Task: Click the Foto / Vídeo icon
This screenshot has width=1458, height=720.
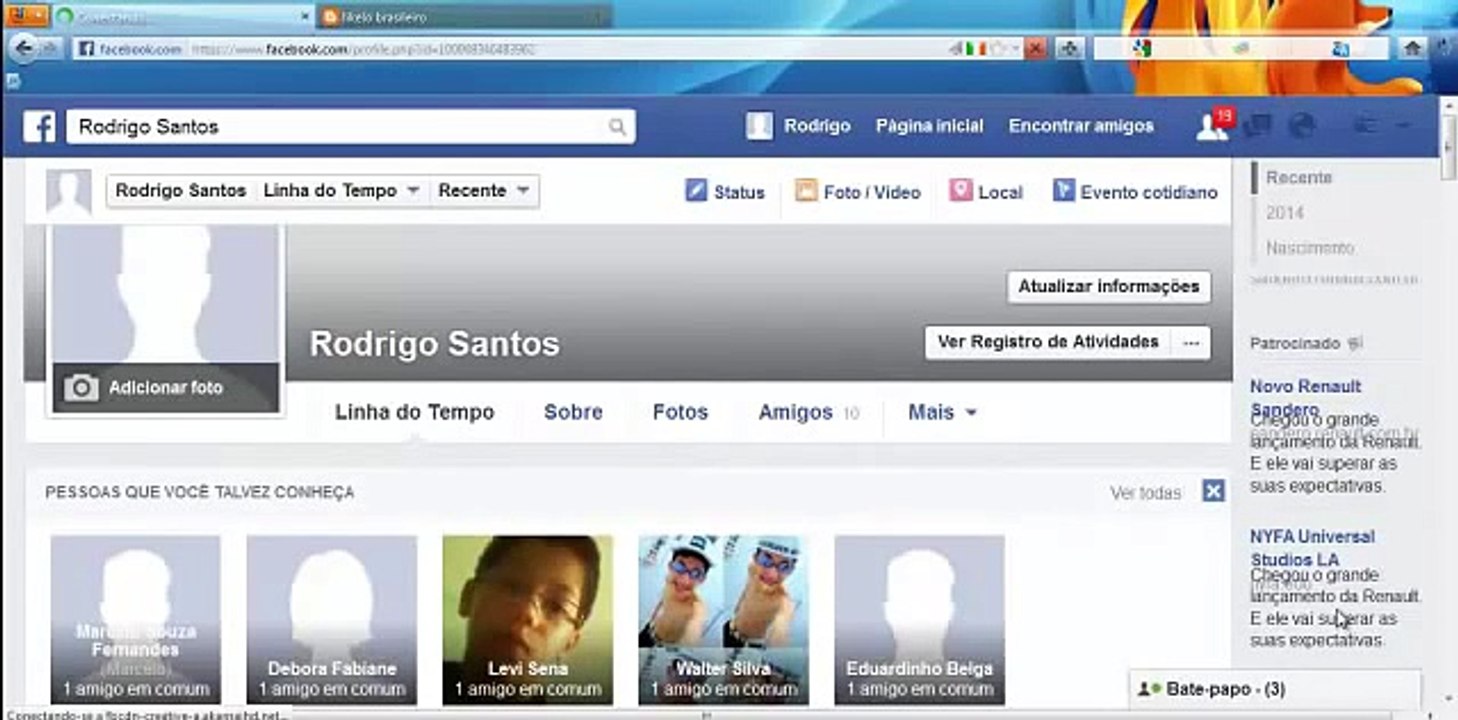Action: click(x=806, y=191)
